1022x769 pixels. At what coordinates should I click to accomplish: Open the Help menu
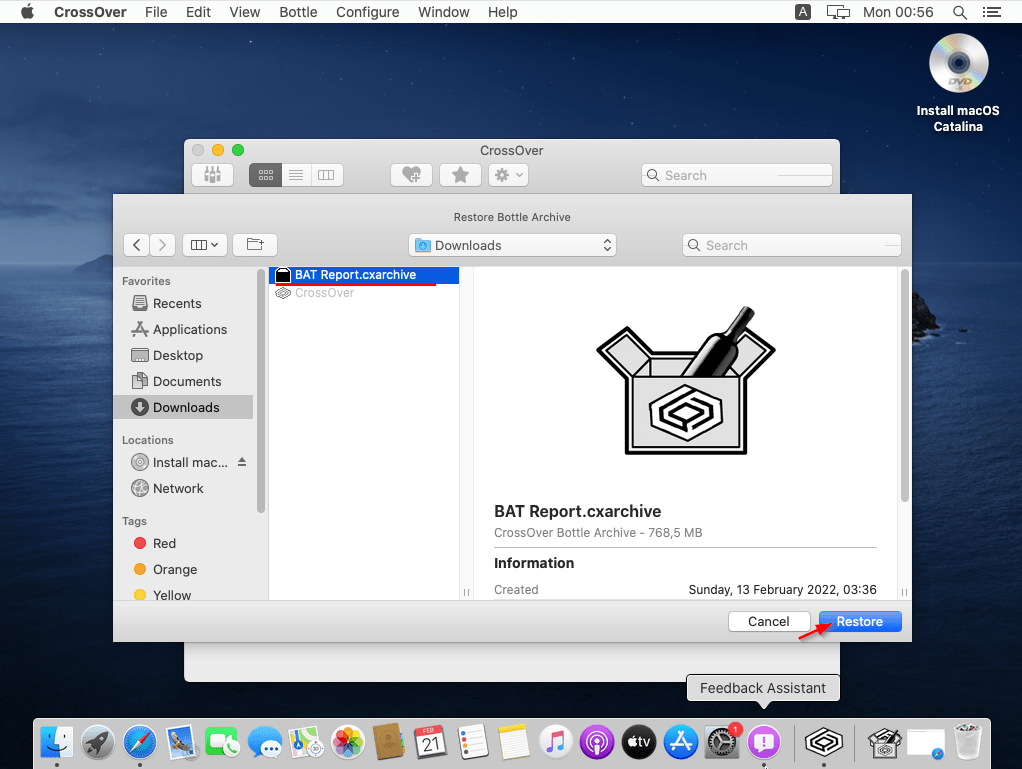coord(503,12)
